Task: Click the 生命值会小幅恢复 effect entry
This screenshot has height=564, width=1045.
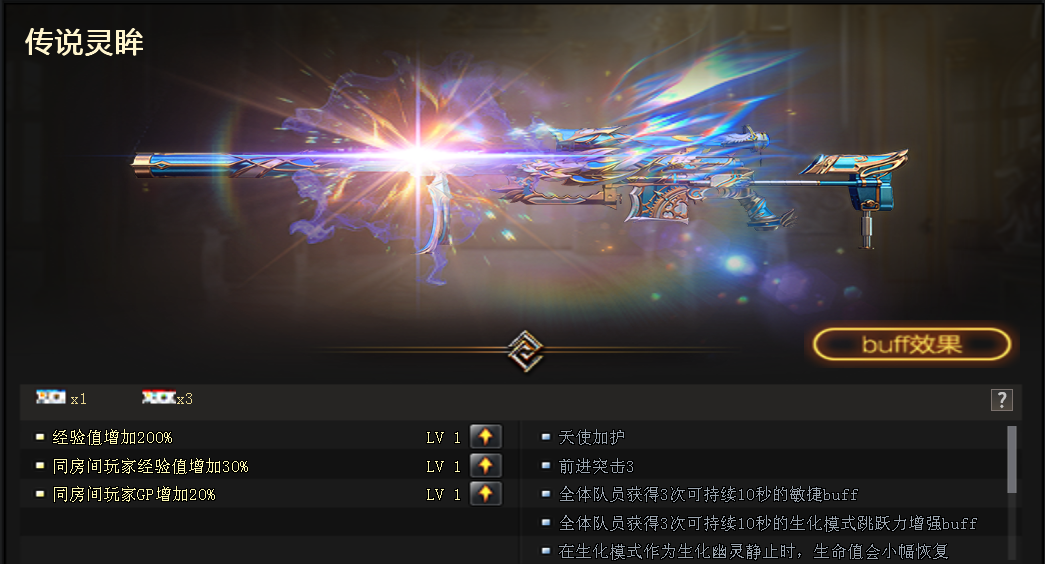Action: point(754,551)
